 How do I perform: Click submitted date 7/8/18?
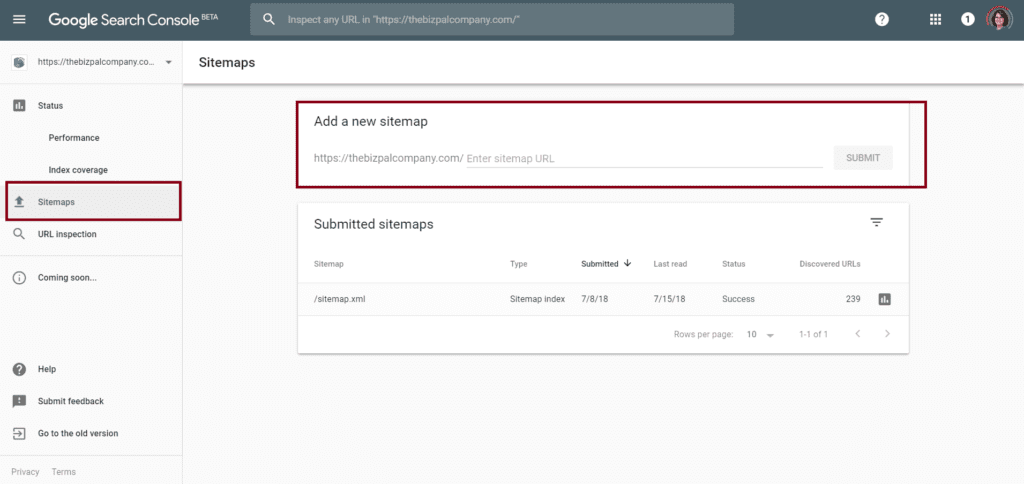click(592, 299)
